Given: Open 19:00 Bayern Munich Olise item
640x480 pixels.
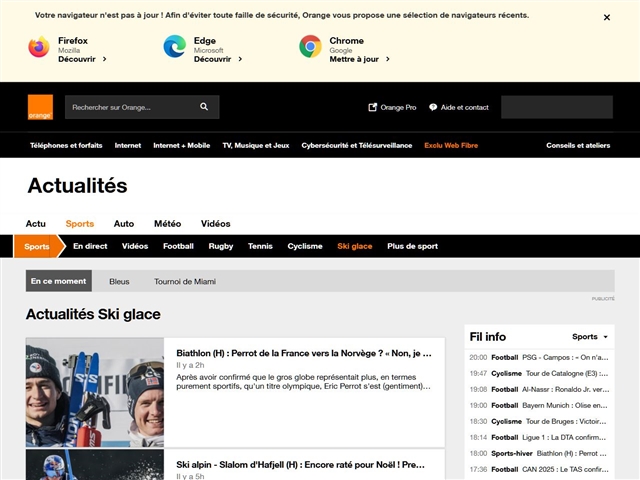Looking at the screenshot, I should (x=539, y=405).
